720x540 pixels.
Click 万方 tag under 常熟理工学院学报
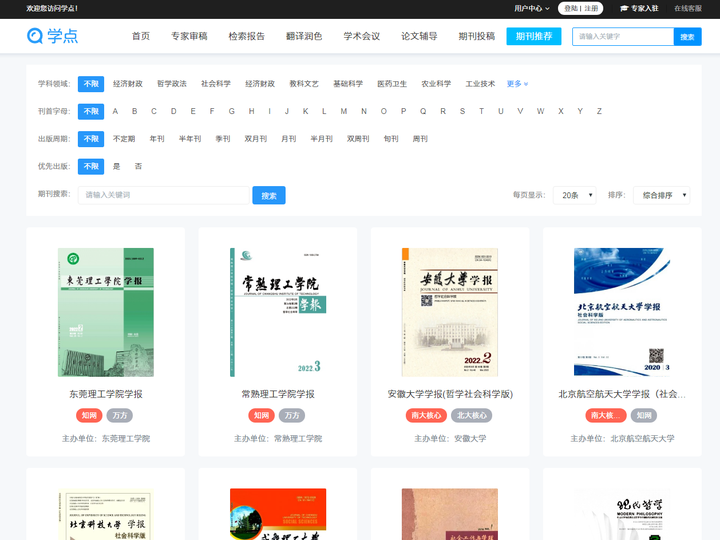[x=292, y=416]
